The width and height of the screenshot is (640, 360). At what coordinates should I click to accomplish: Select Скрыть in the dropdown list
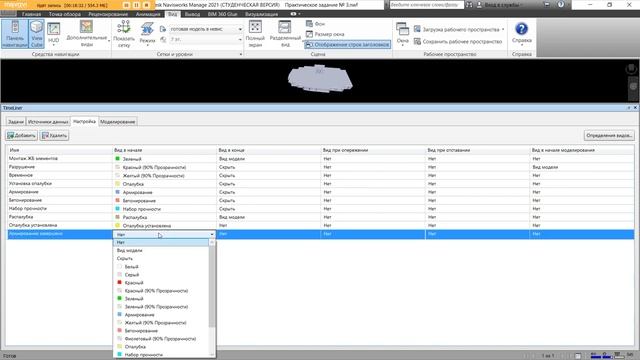[x=161, y=258]
